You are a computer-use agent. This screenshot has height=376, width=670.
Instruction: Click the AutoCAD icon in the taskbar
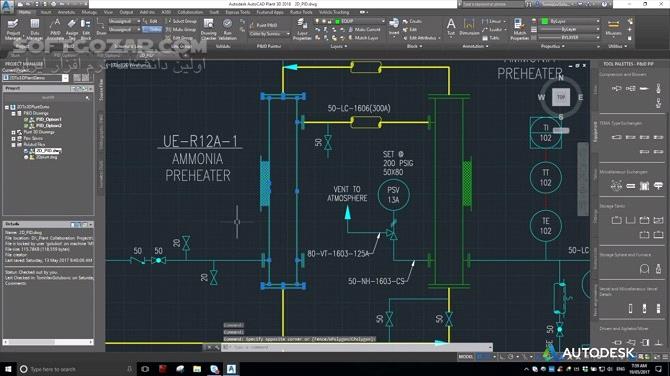[x=231, y=369]
